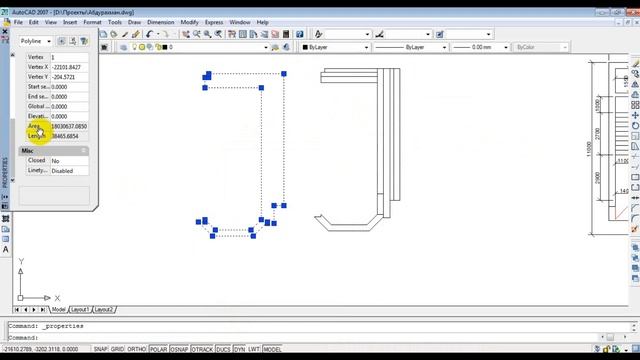Image resolution: width=640 pixels, height=360 pixels.
Task: Click the Redo arrow icon
Action: [165, 35]
